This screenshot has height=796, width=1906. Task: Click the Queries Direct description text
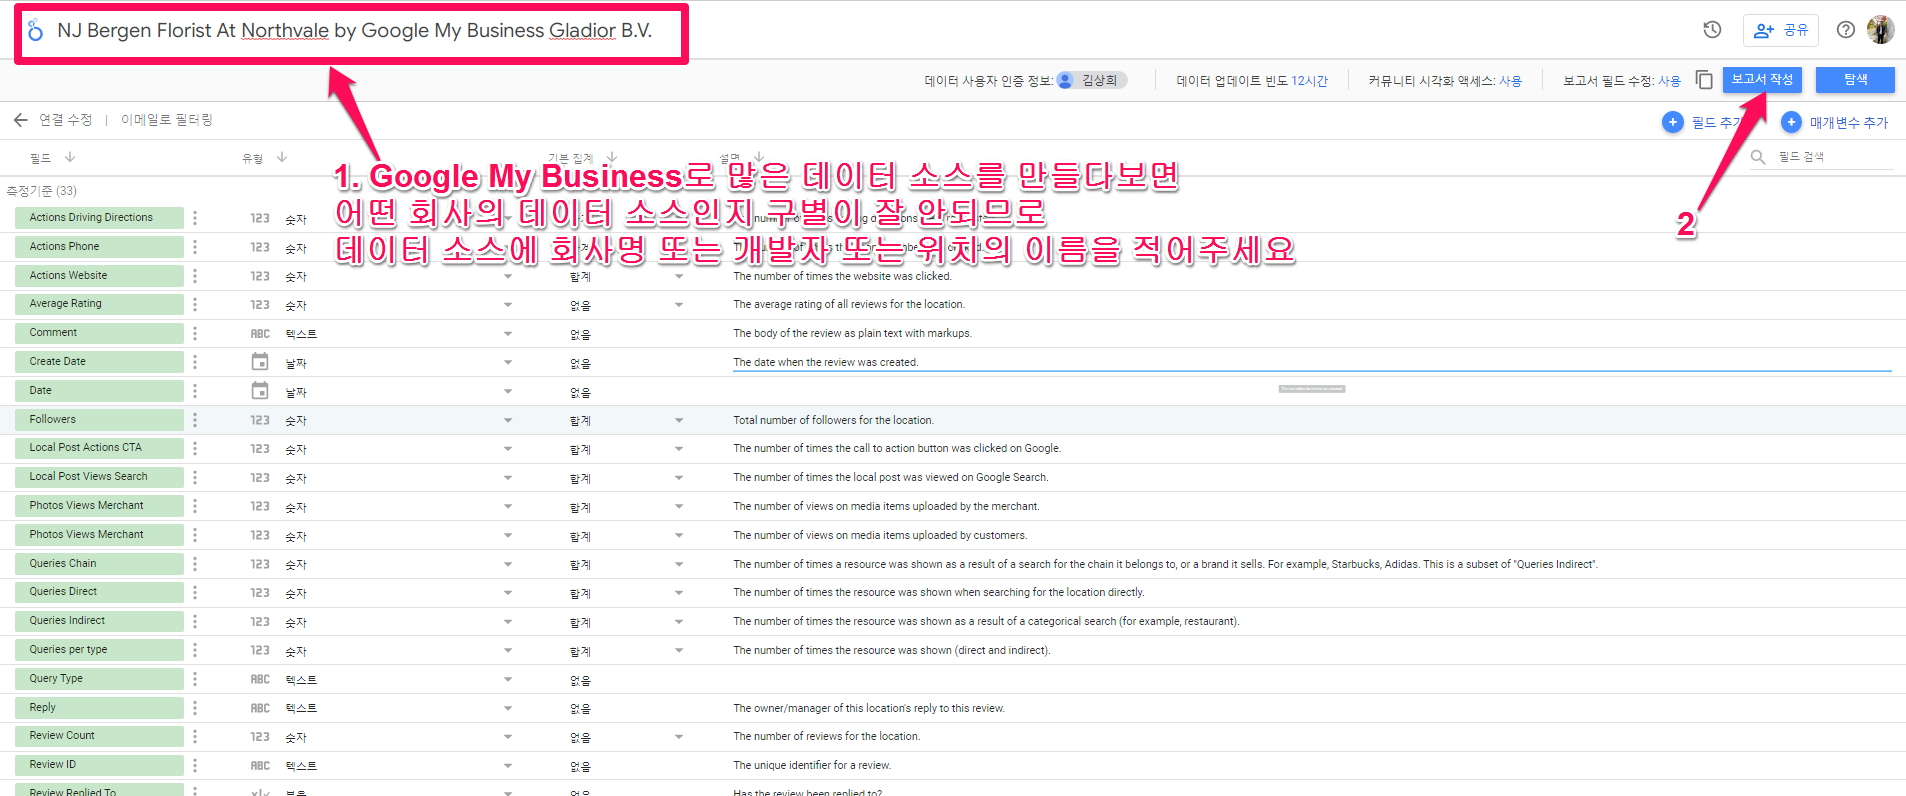[939, 593]
